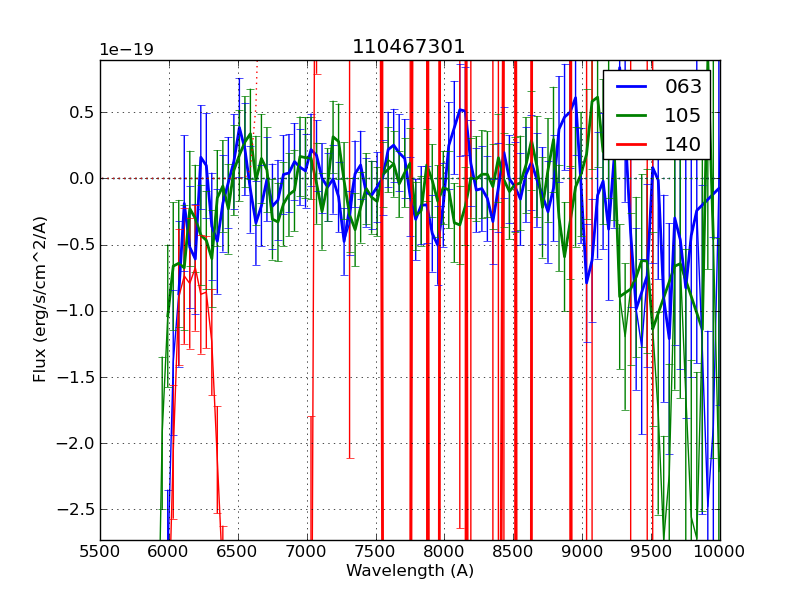Click the 7500 x-axis tick label
The image size is (800, 600).
click(x=376, y=551)
